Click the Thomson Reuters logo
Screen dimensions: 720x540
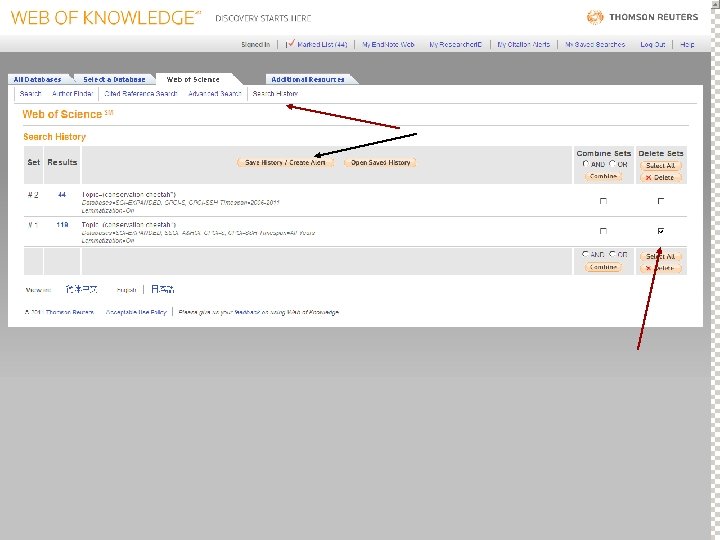(642, 17)
